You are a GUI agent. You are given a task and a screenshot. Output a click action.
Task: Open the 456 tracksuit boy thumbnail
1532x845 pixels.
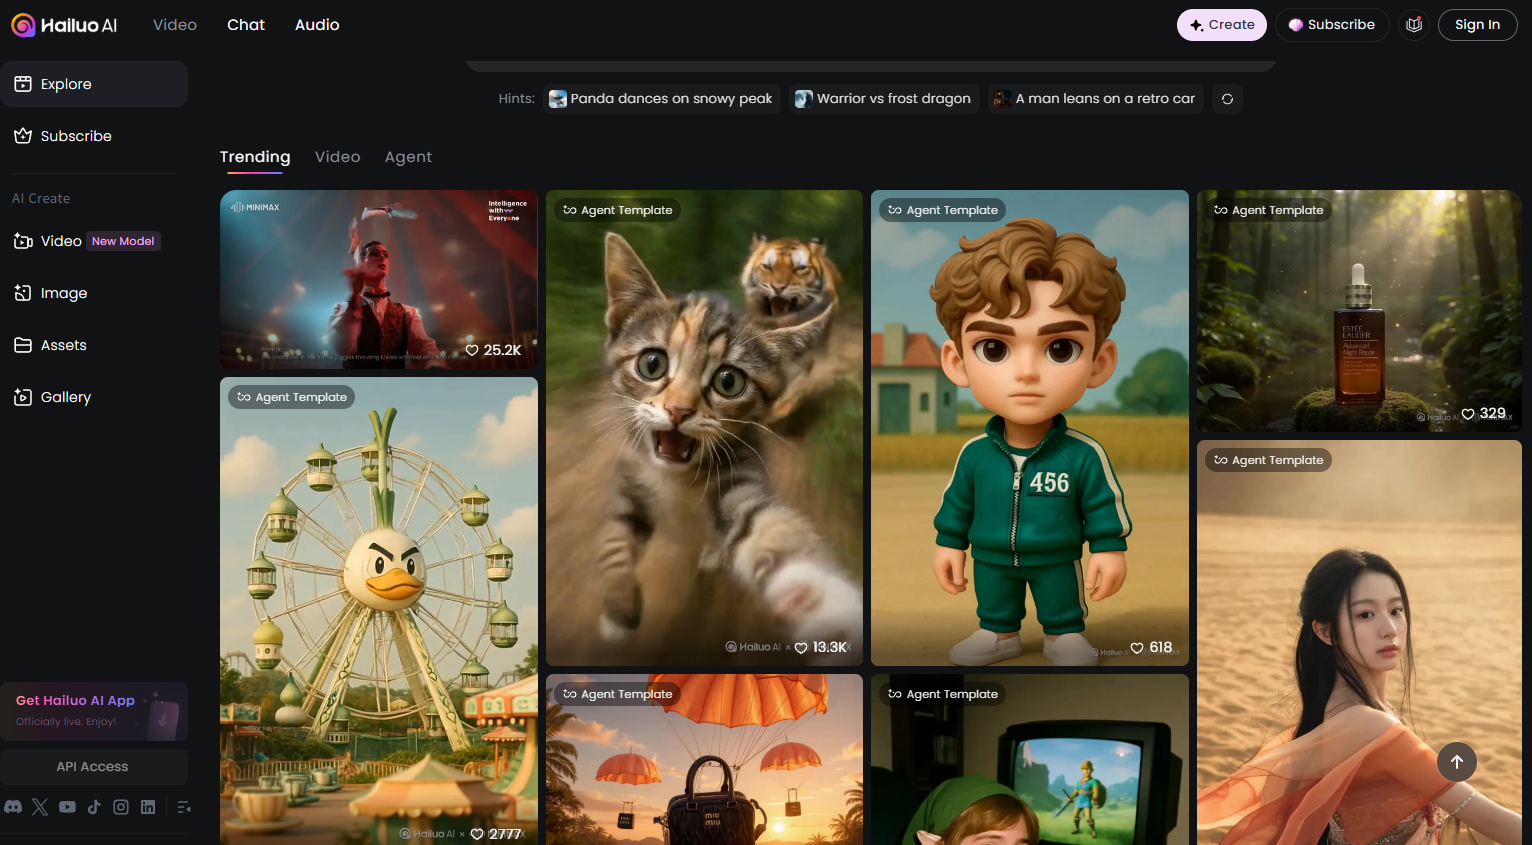(x=1030, y=428)
